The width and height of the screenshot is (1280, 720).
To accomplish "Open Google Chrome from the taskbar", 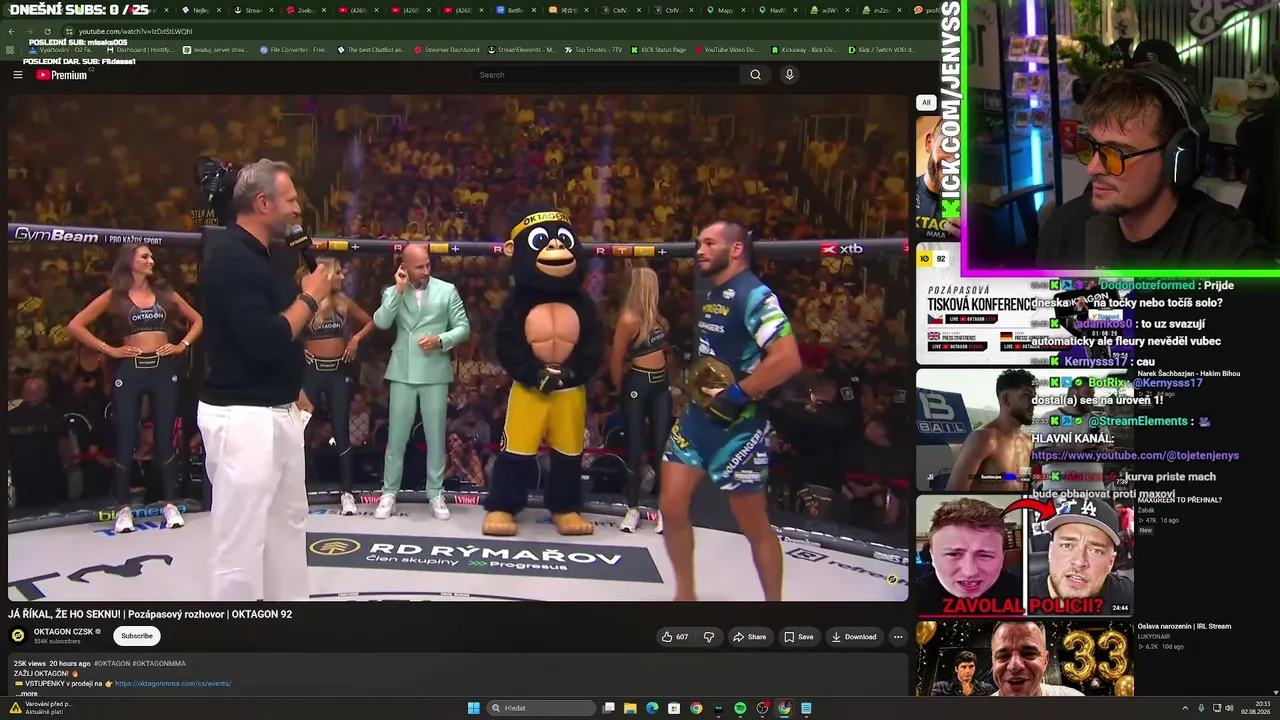I will 696,708.
